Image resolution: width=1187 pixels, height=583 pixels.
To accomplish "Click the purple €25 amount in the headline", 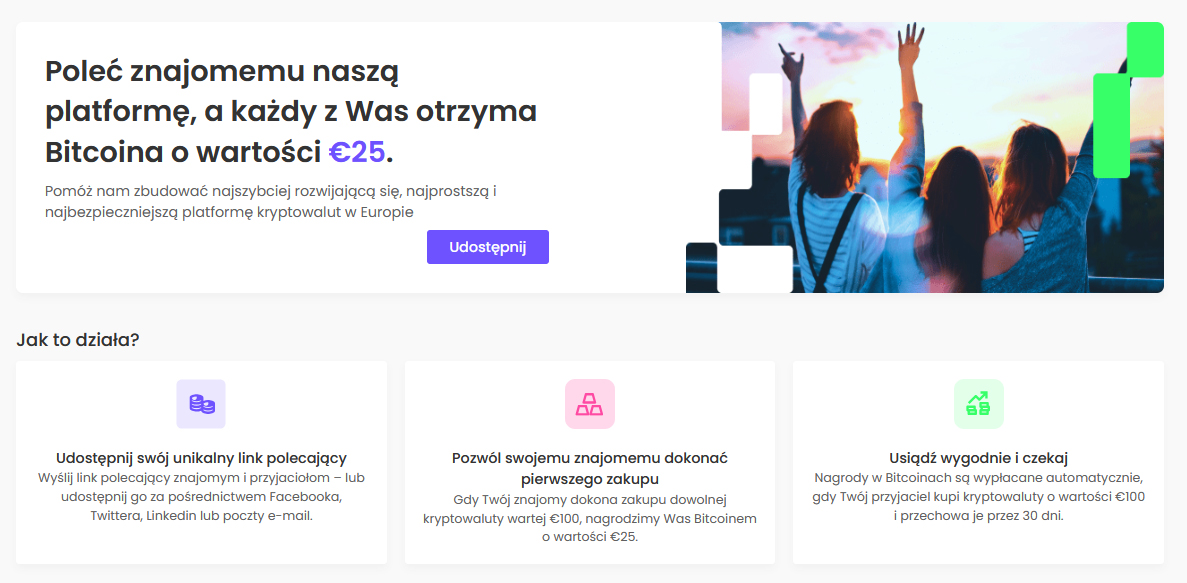I will 357,152.
